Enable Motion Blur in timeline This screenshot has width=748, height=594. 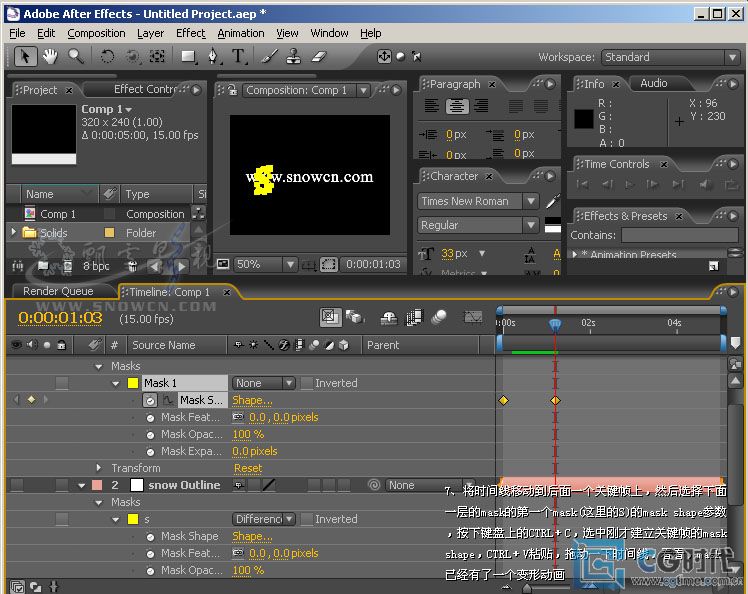pyautogui.click(x=438, y=317)
